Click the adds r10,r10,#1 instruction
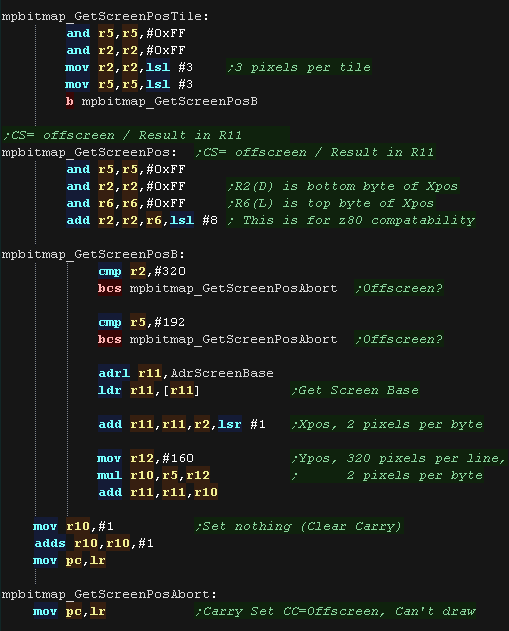 pos(94,543)
